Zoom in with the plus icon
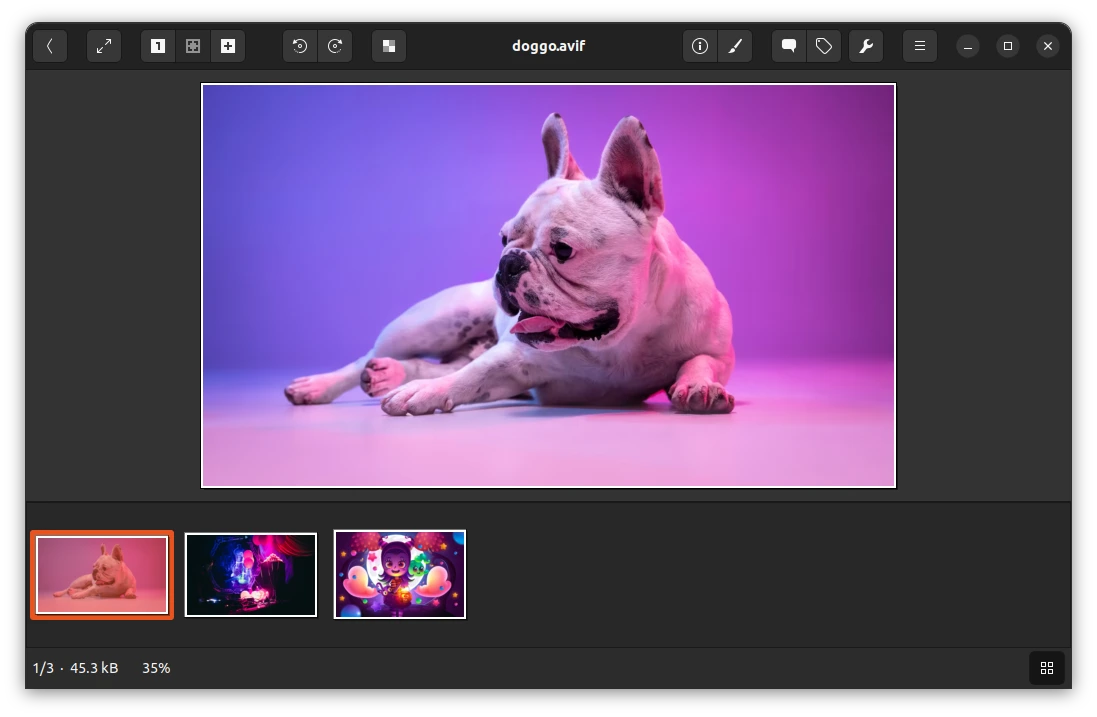The width and height of the screenshot is (1097, 717). point(228,46)
